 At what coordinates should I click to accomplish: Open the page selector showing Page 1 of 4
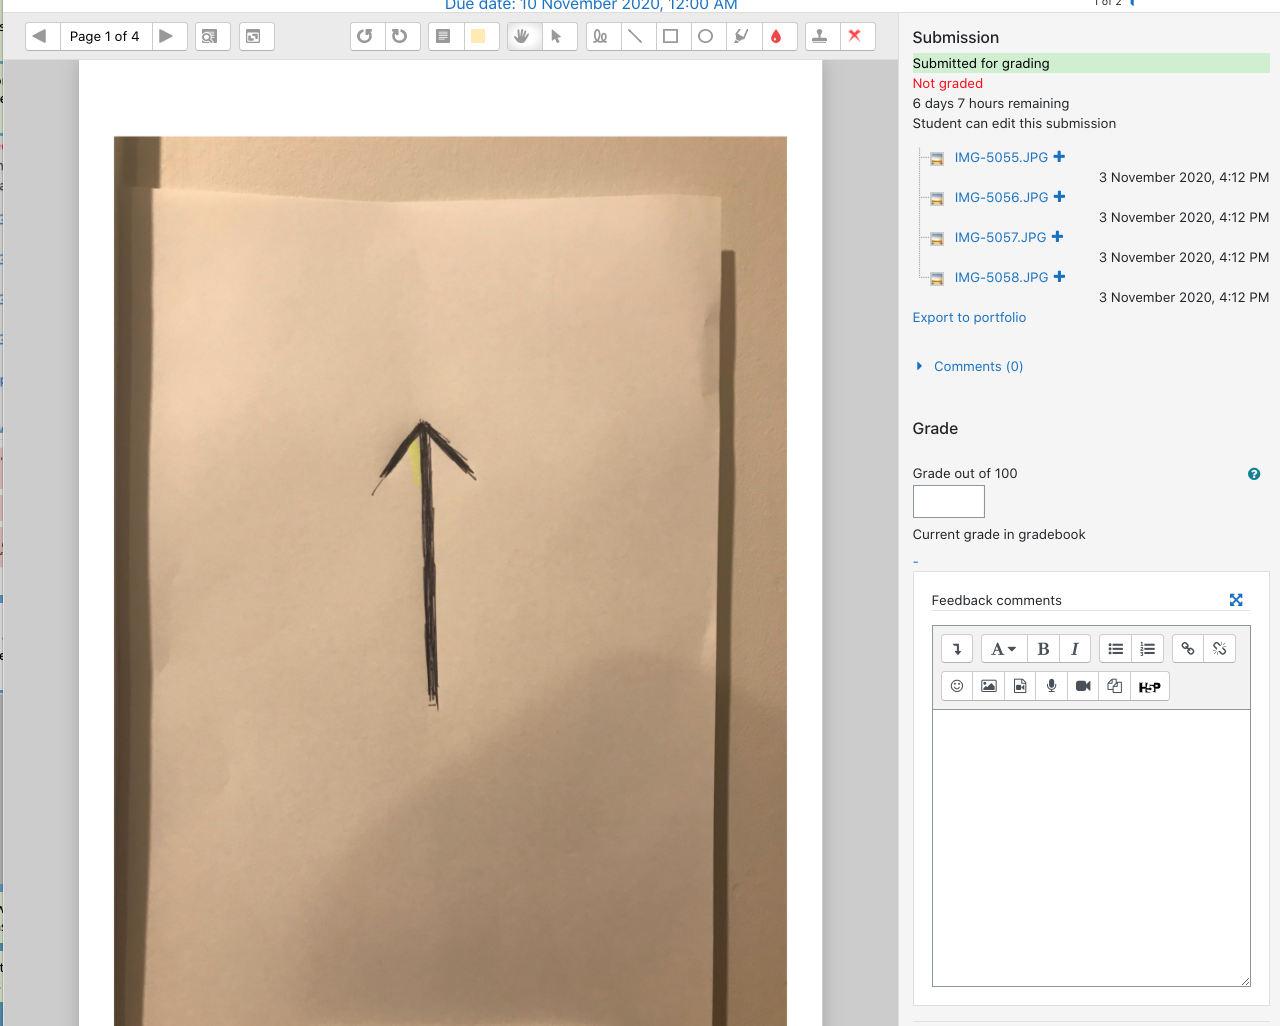(x=104, y=36)
